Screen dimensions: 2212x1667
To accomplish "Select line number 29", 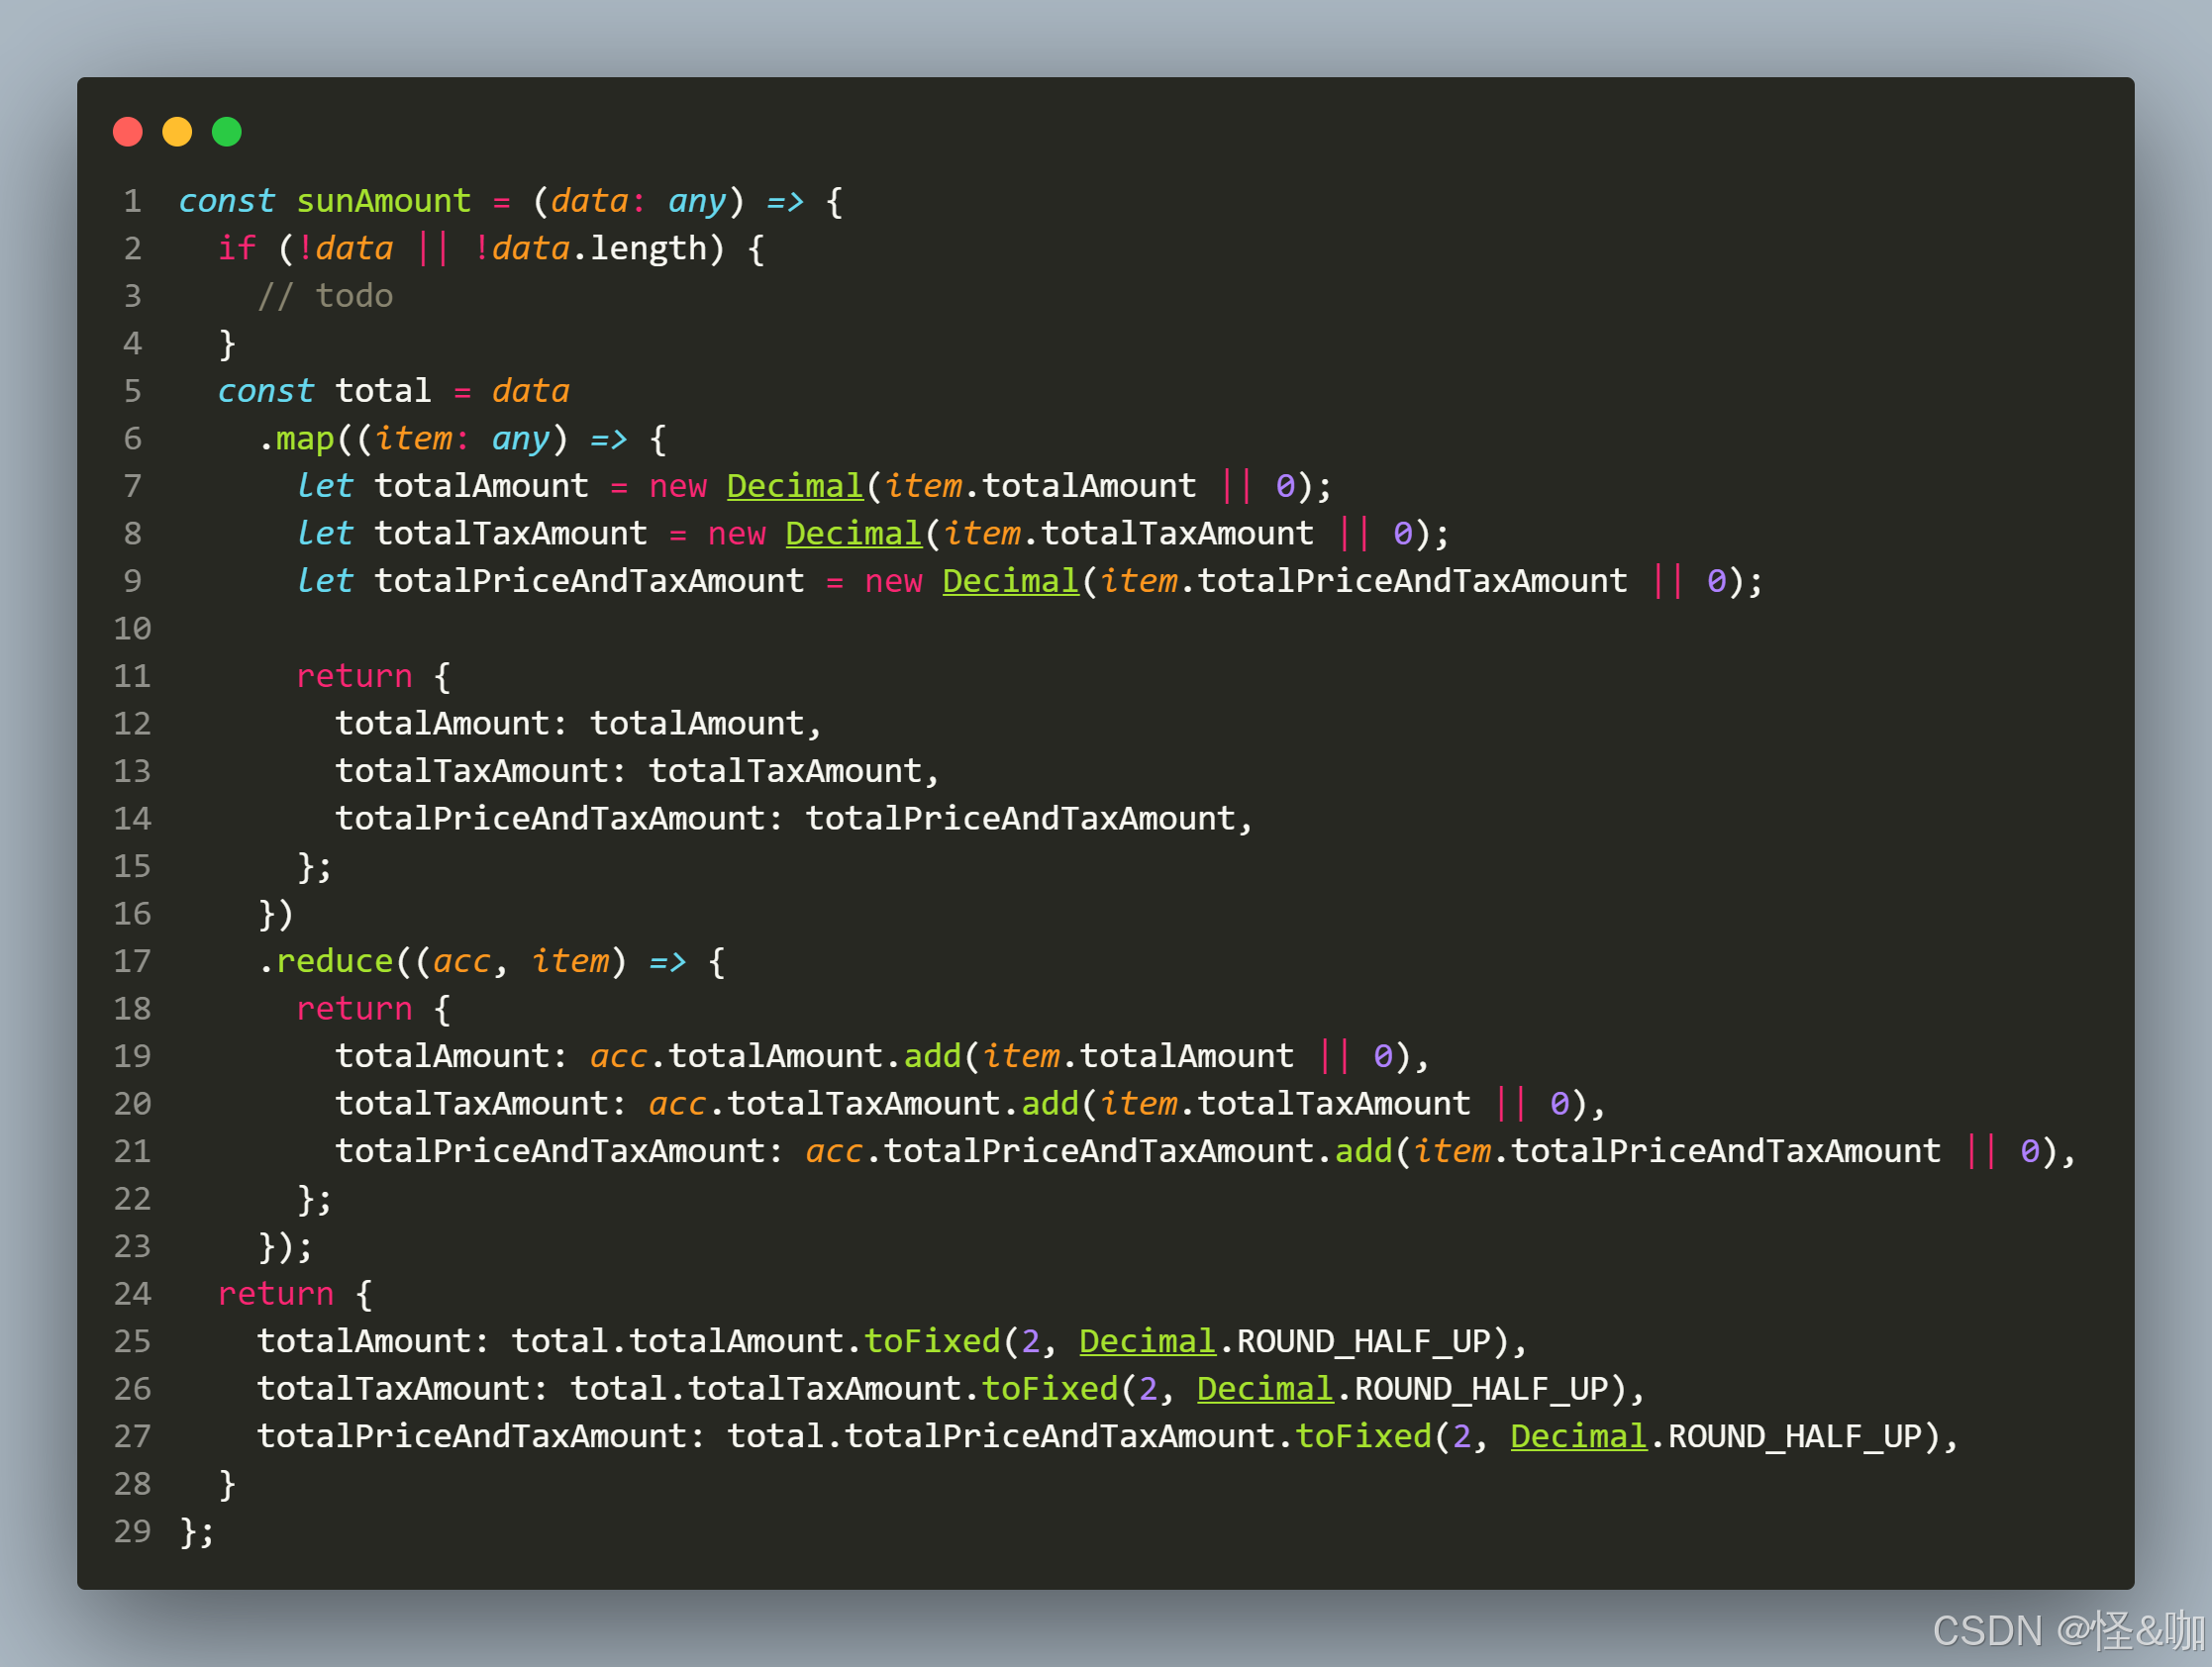I will (x=131, y=1531).
